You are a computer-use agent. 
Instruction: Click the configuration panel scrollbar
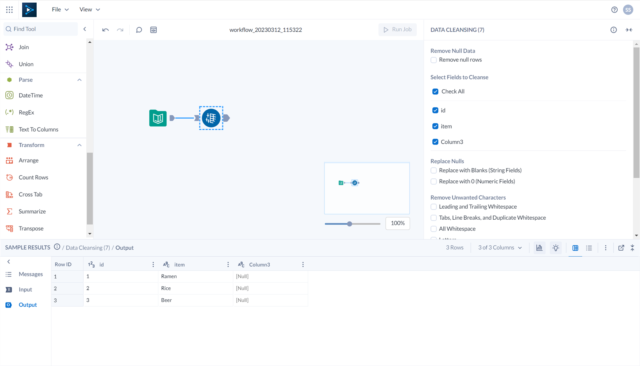[x=636, y=112]
